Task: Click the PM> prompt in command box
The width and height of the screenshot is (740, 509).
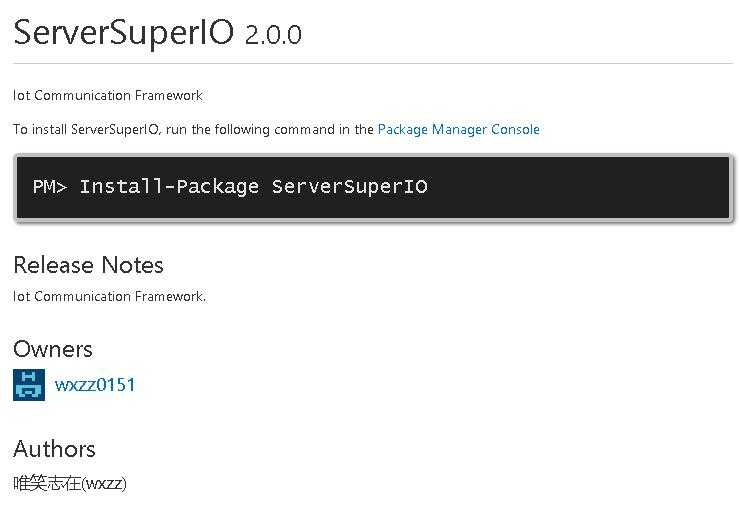Action: (50, 187)
